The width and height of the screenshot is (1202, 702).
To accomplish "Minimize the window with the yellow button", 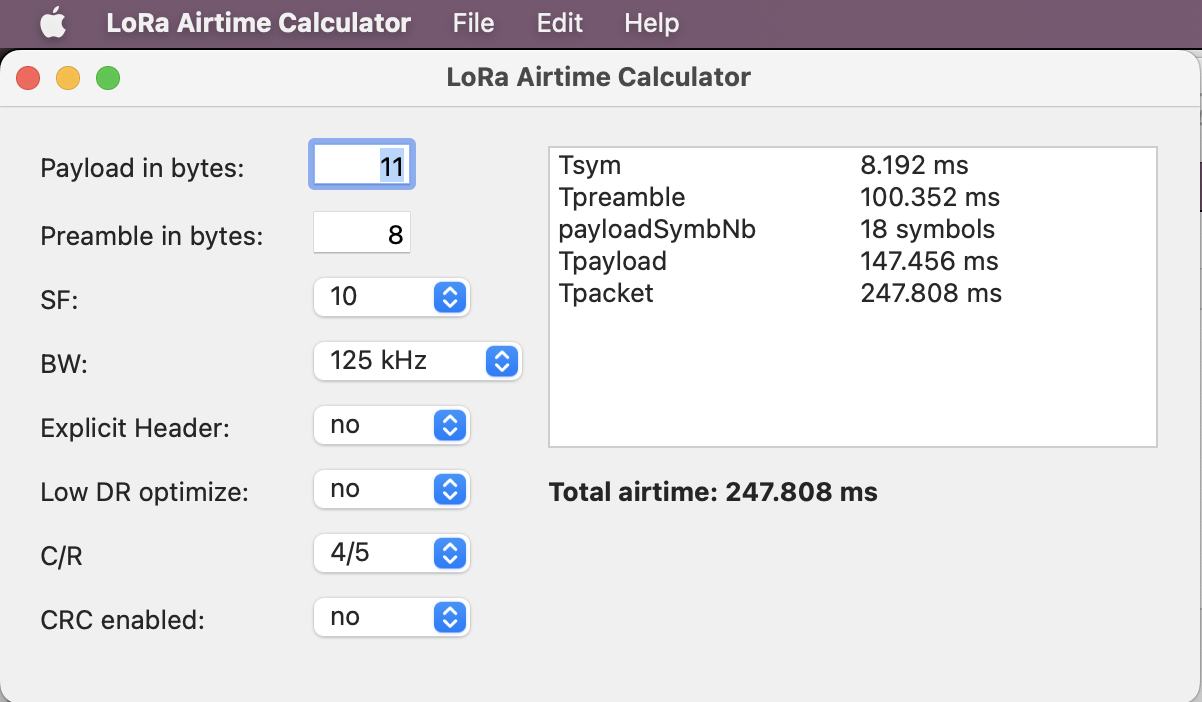I will [x=67, y=78].
